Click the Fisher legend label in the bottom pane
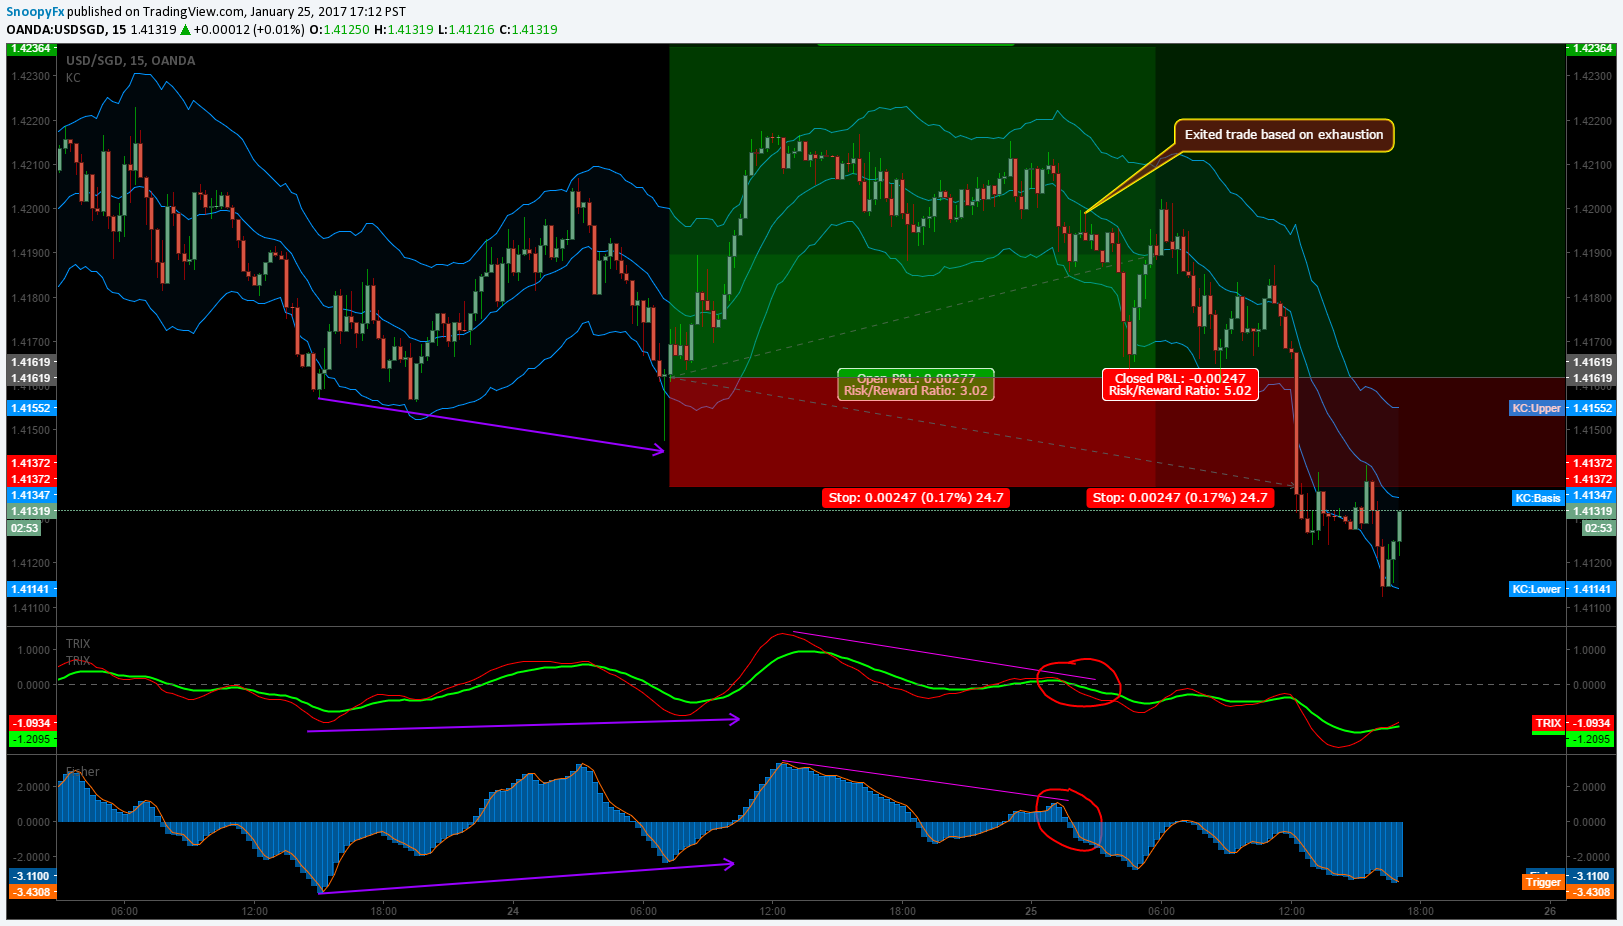Screen dimensions: 1623x926 pos(83,772)
